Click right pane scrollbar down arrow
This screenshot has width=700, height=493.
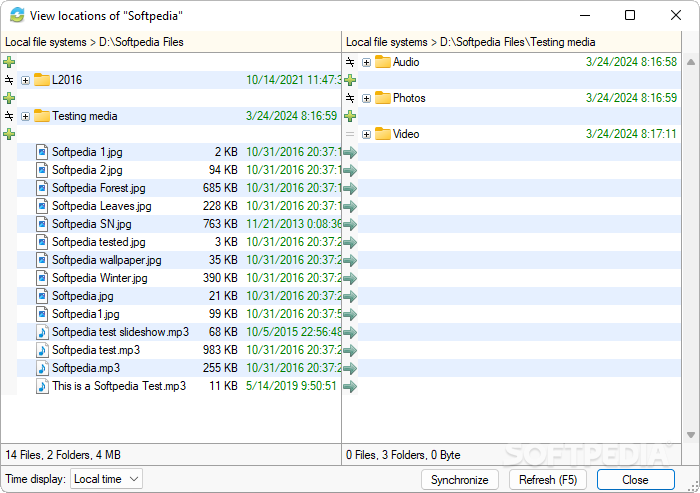click(691, 435)
